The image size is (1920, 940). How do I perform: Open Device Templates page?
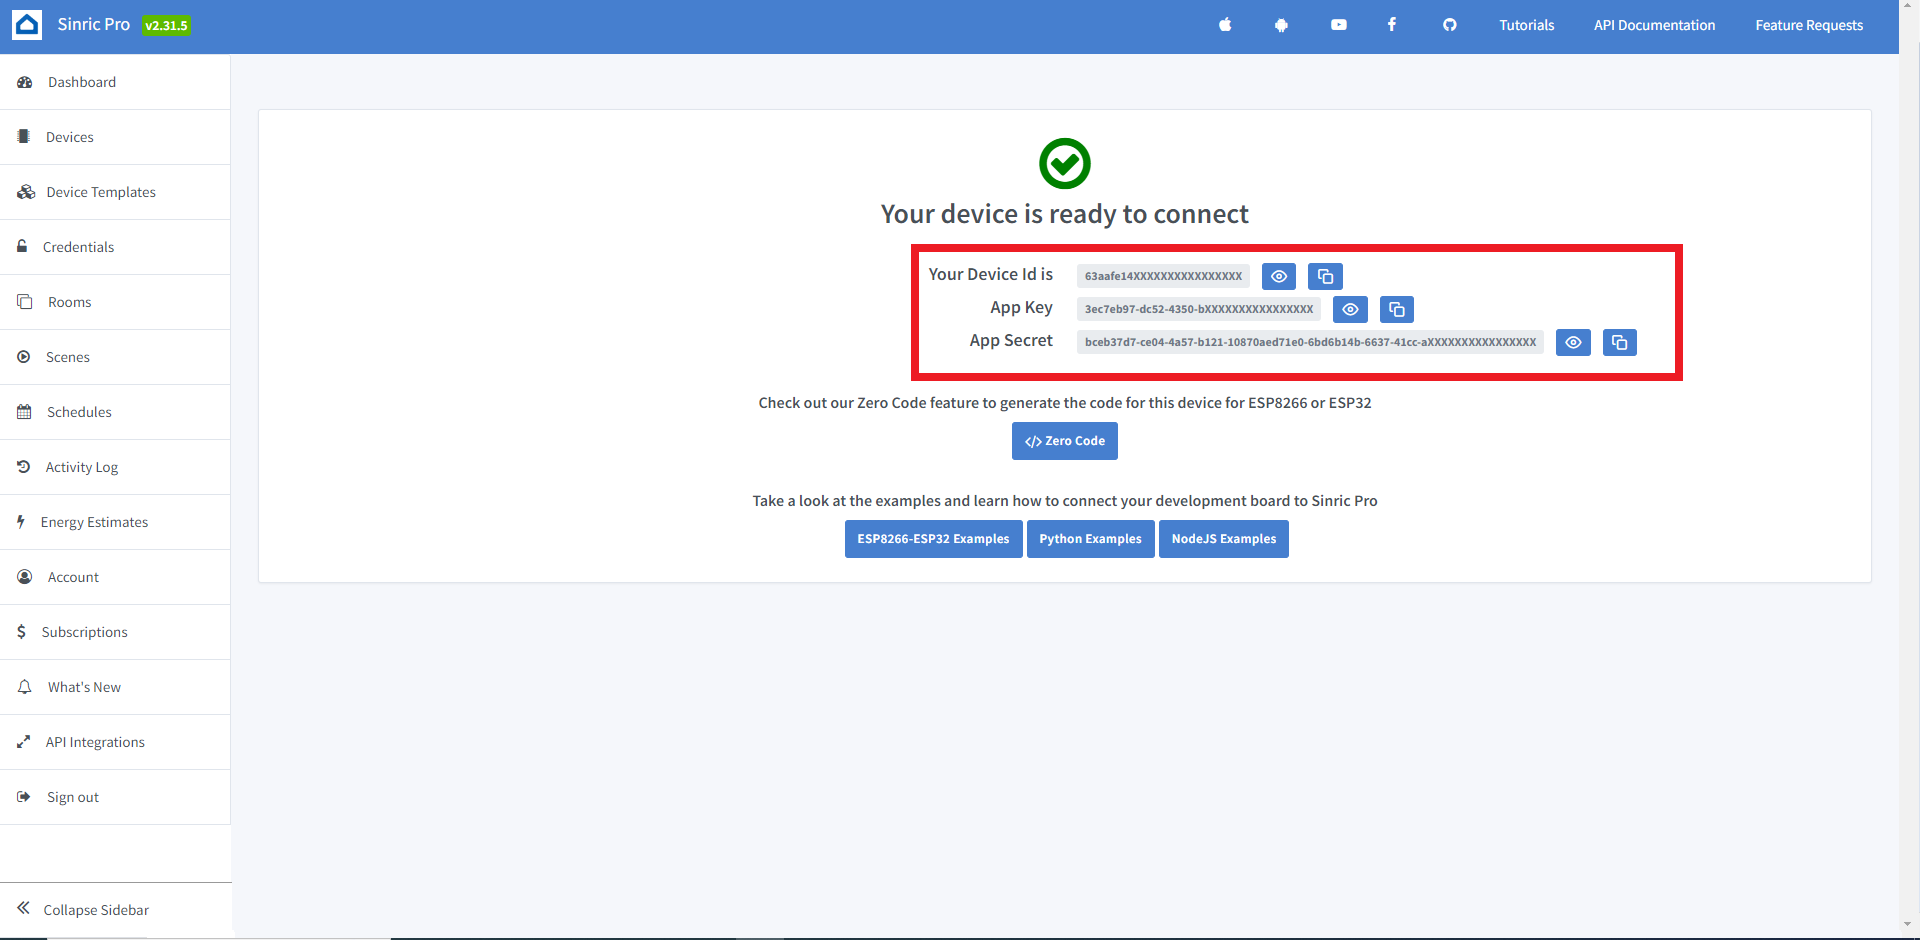point(115,192)
